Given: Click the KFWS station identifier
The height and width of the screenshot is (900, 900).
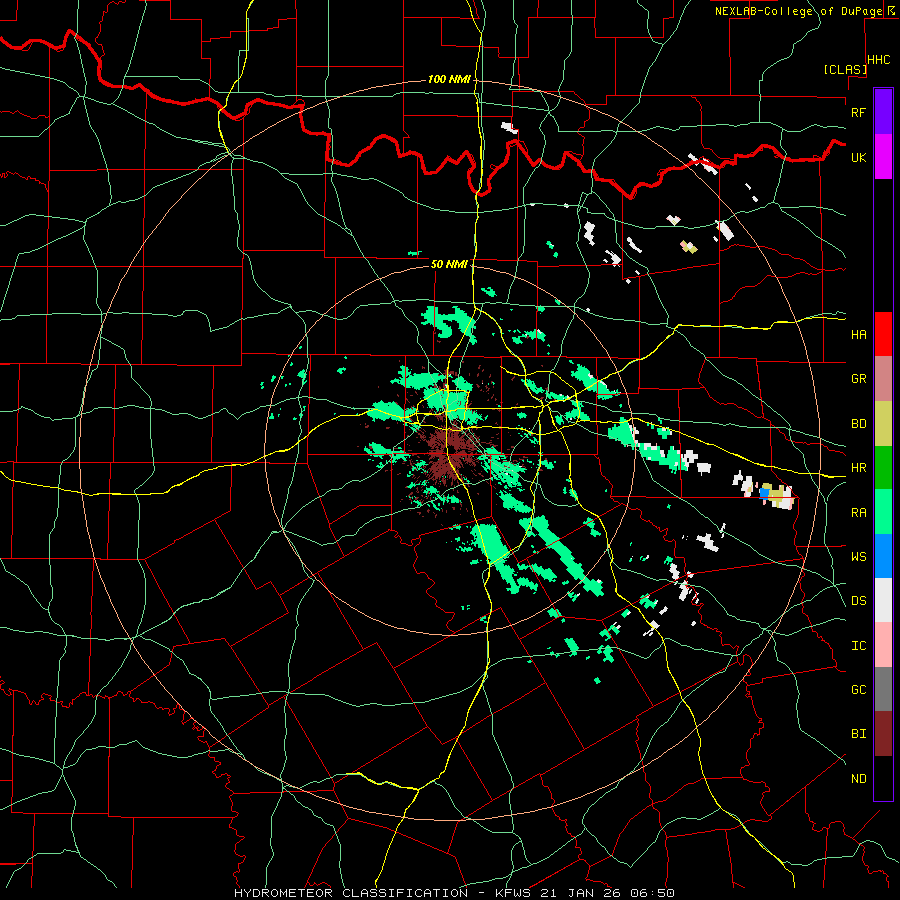Looking at the screenshot, I should pyautogui.click(x=513, y=893).
